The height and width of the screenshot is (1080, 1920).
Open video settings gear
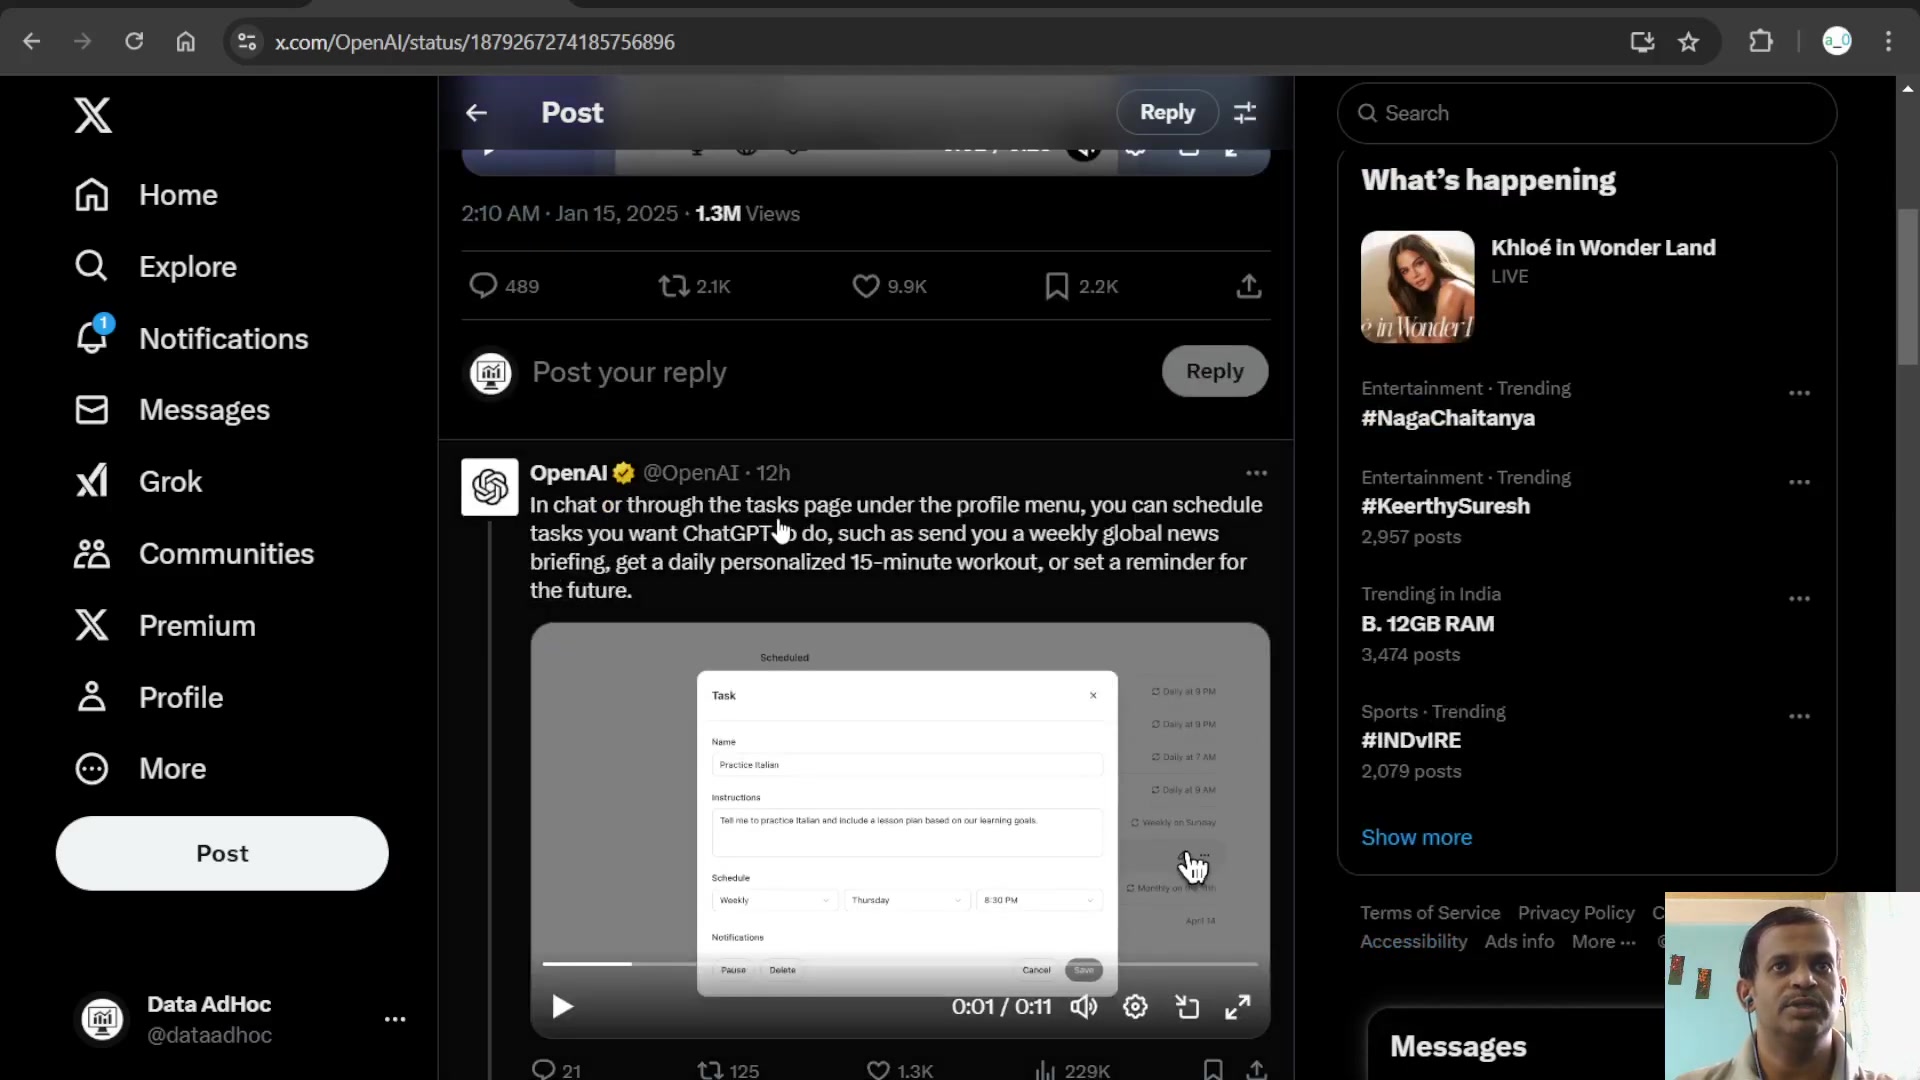click(1135, 1006)
